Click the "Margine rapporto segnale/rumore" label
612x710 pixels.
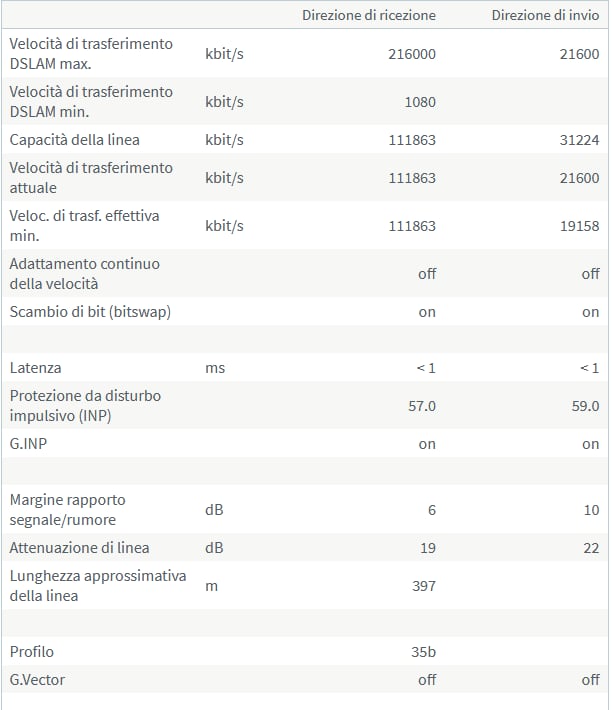tap(67, 509)
